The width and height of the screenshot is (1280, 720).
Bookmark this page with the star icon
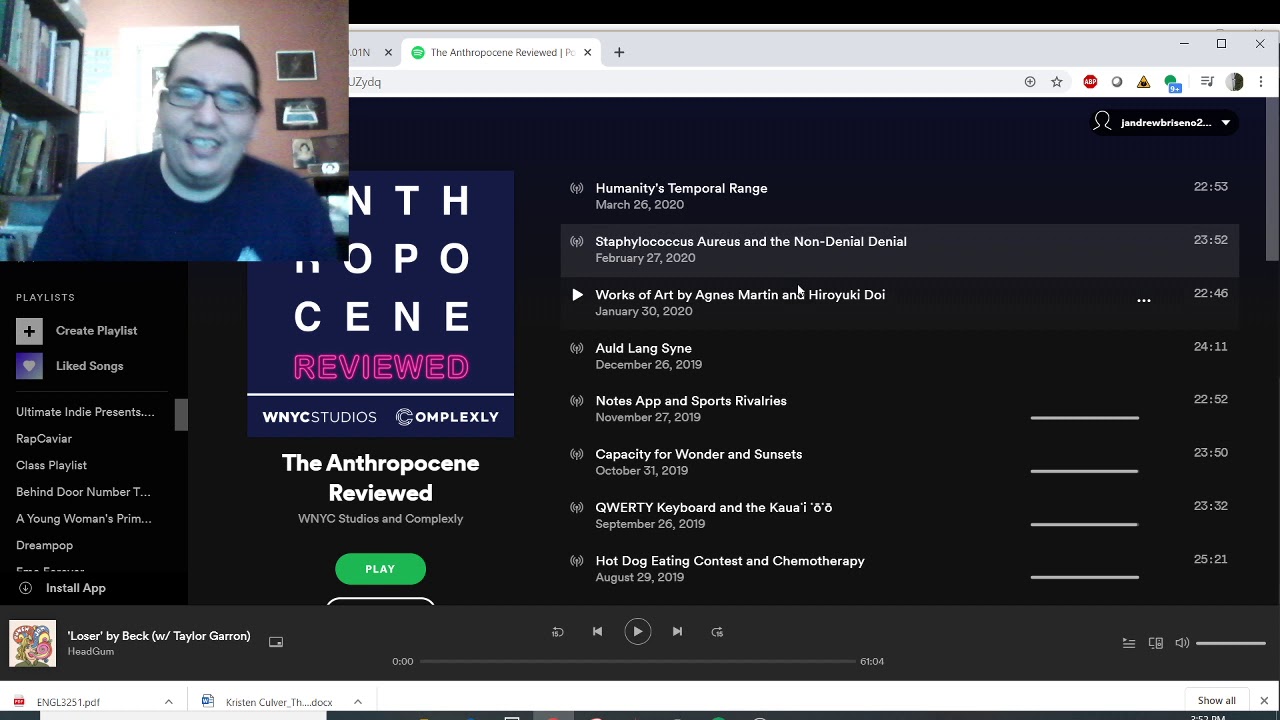1057,82
